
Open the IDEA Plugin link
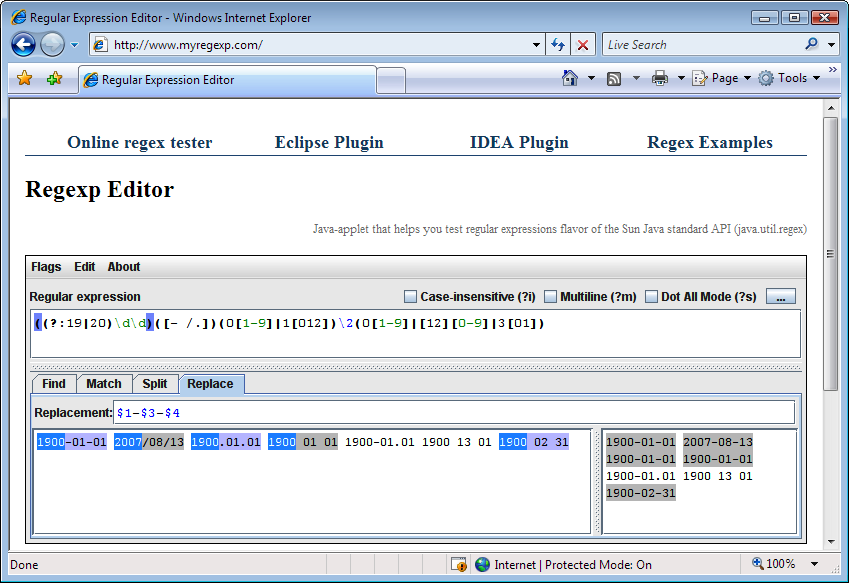pyautogui.click(x=519, y=142)
